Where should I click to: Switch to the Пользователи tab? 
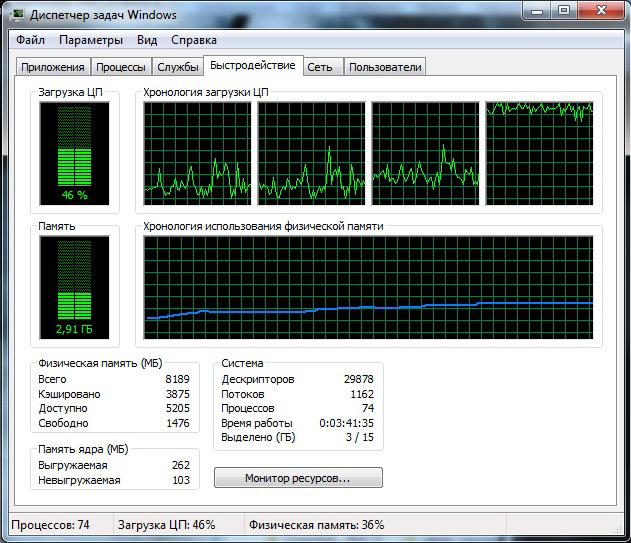(x=385, y=67)
